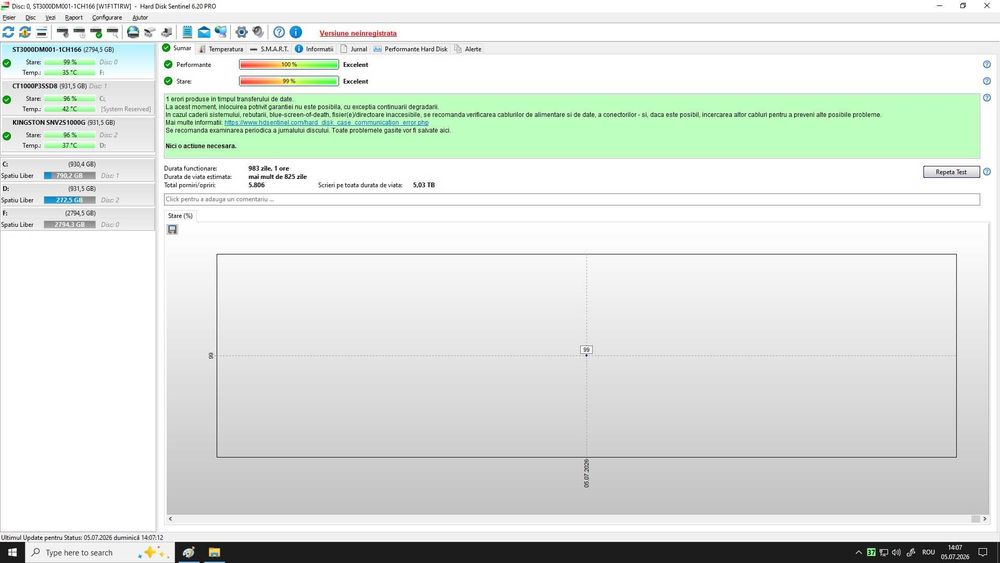Viewport: 1000px width, 563px height.
Task: Select the Sumar tab
Action: coord(177,48)
